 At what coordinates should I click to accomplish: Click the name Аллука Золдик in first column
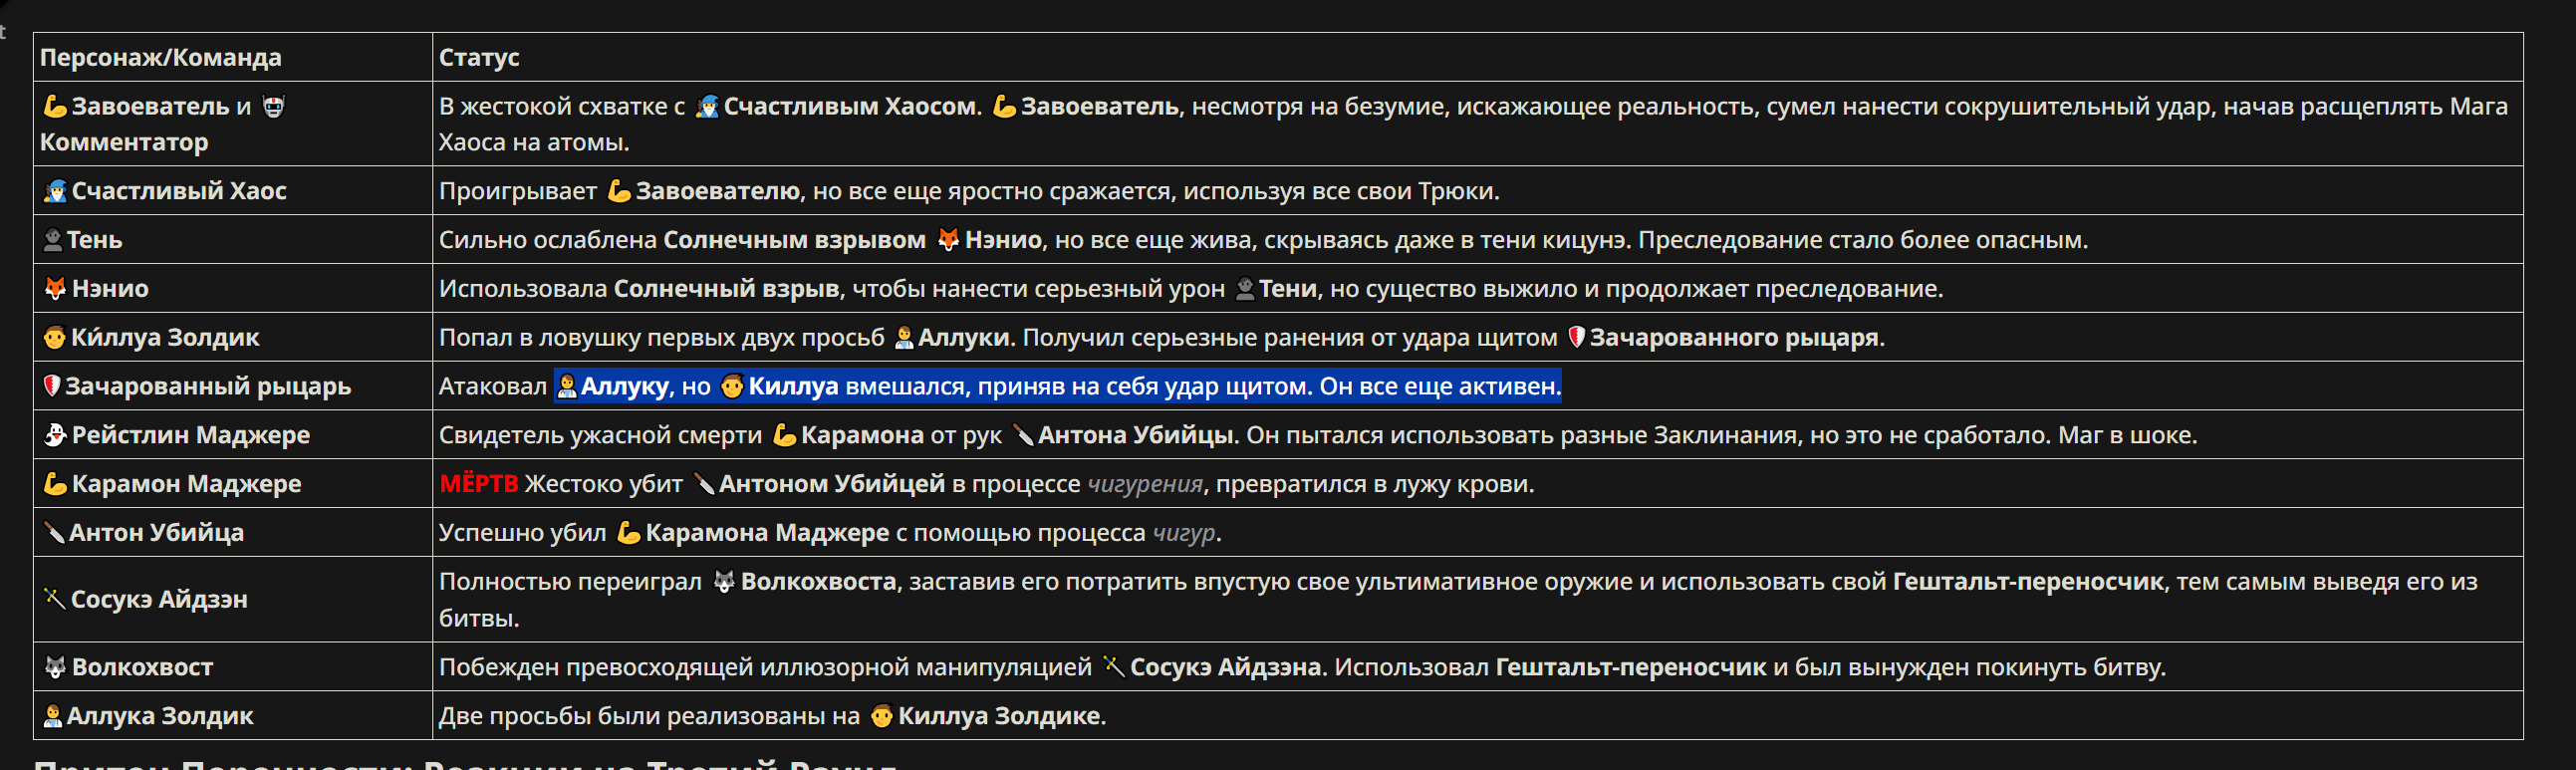160,716
